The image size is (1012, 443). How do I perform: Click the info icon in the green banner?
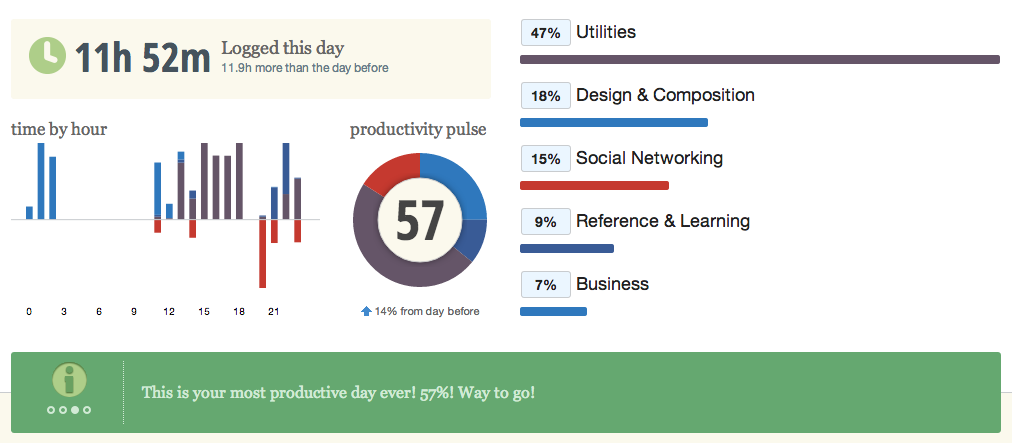tap(69, 379)
